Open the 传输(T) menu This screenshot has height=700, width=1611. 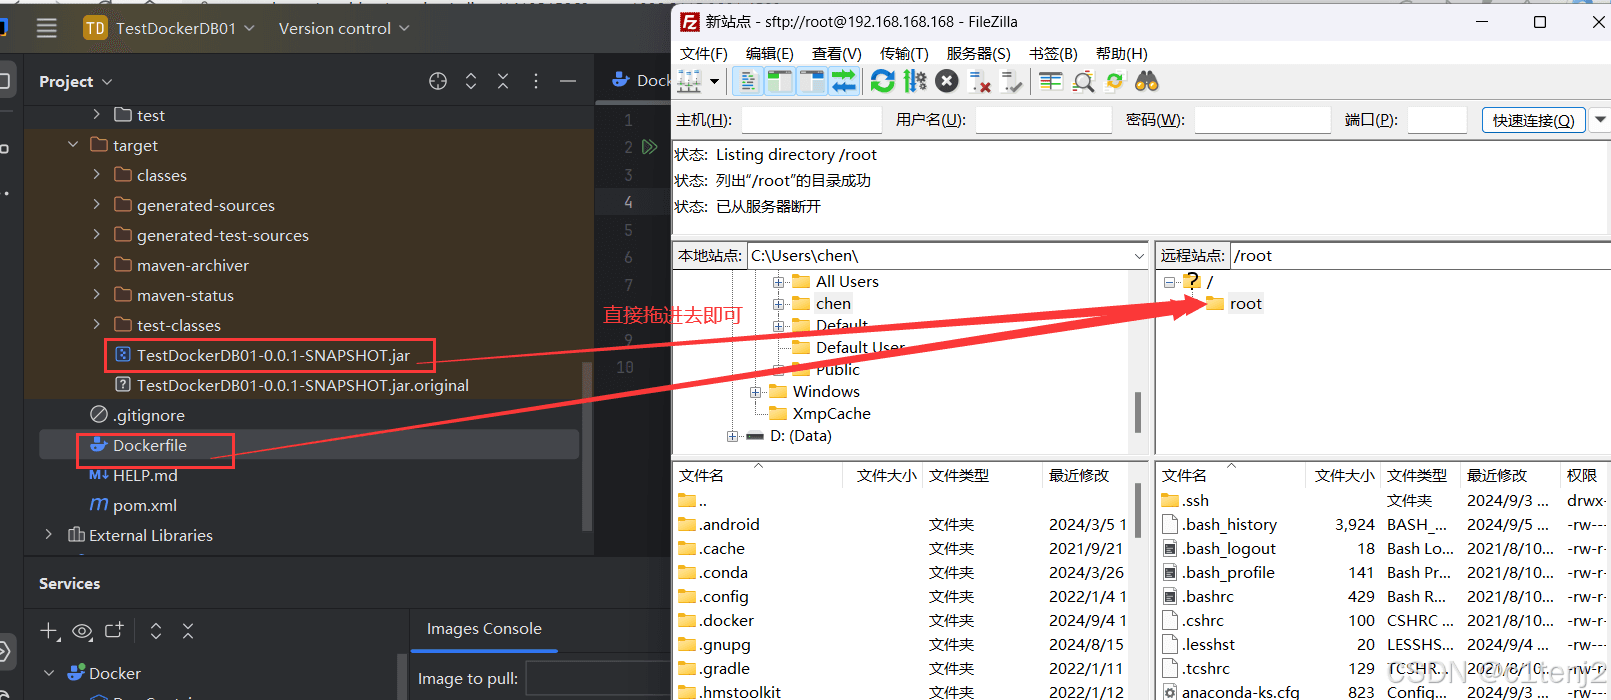tap(904, 53)
